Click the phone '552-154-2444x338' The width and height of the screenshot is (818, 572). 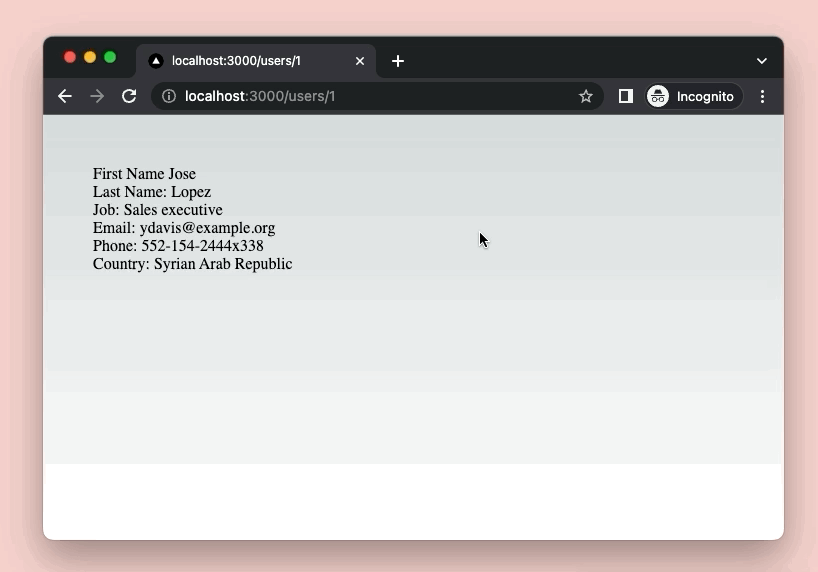pos(202,246)
